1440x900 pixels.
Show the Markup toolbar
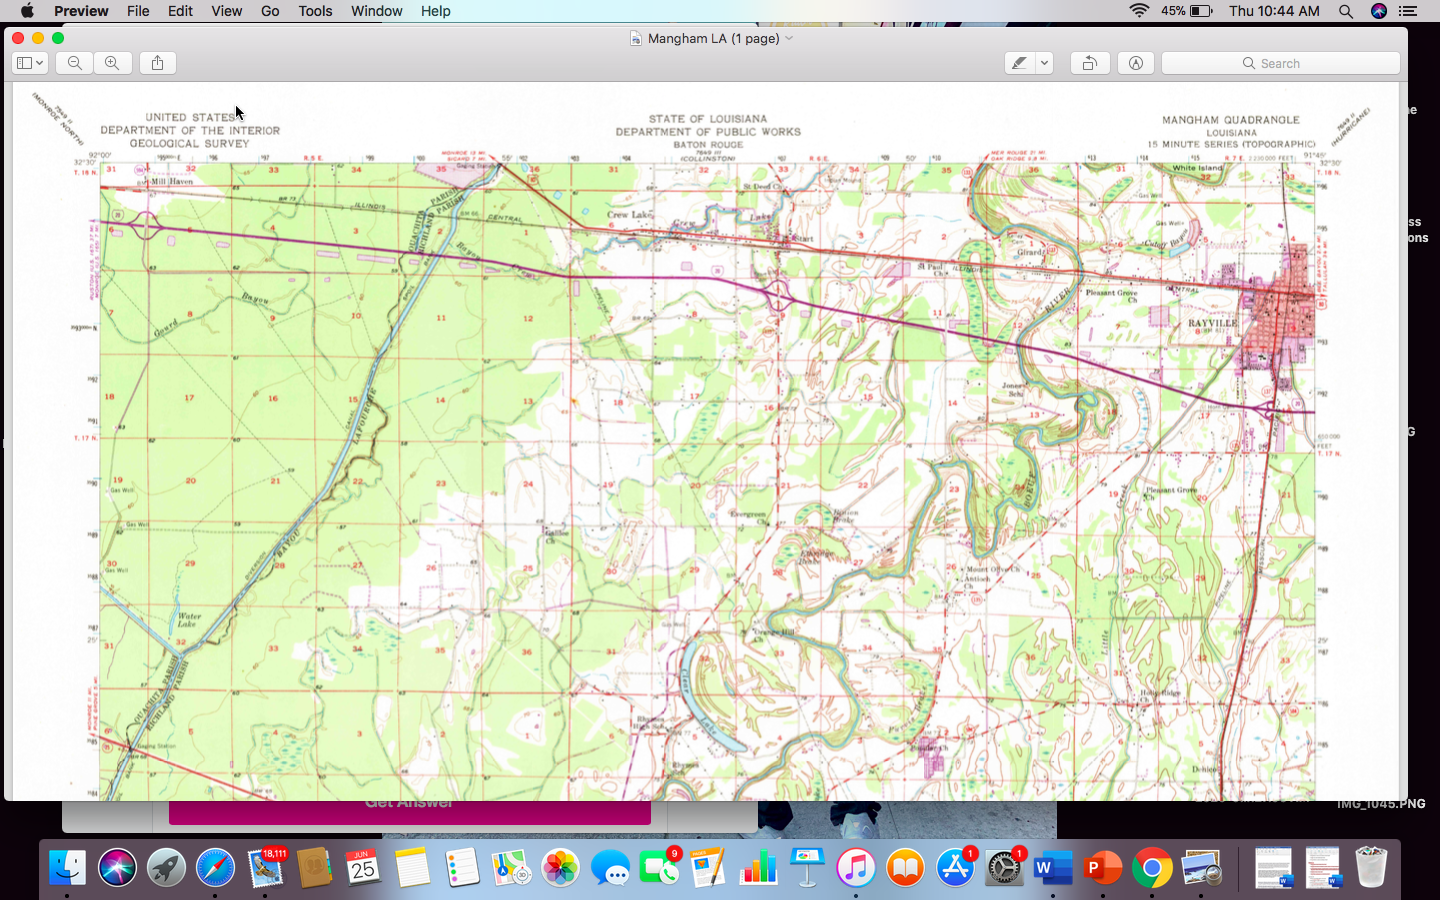coord(1135,62)
